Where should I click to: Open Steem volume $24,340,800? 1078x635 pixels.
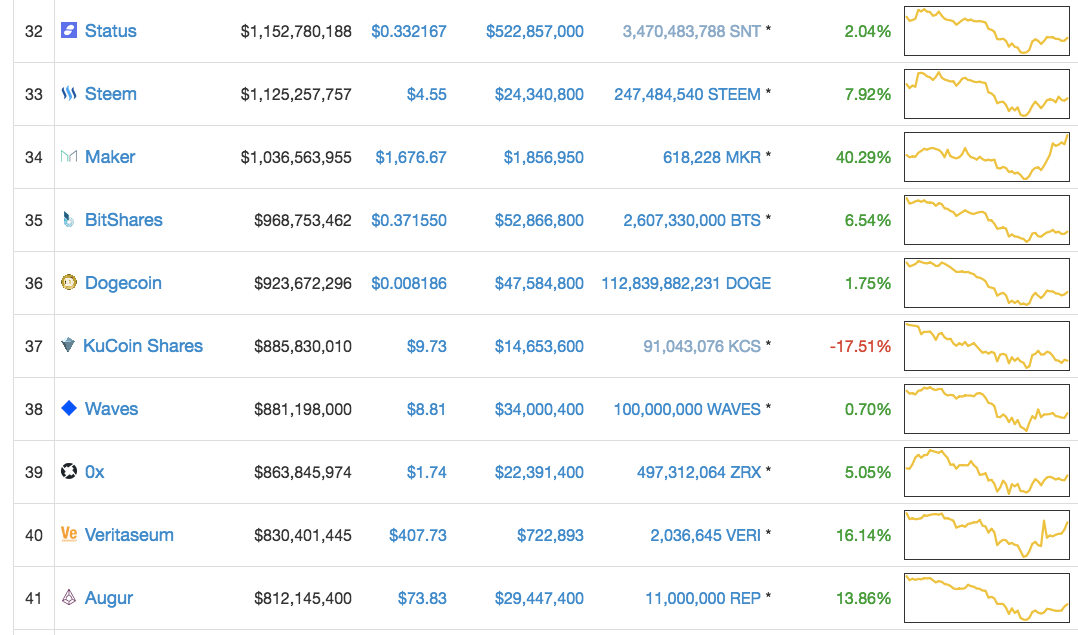[540, 94]
